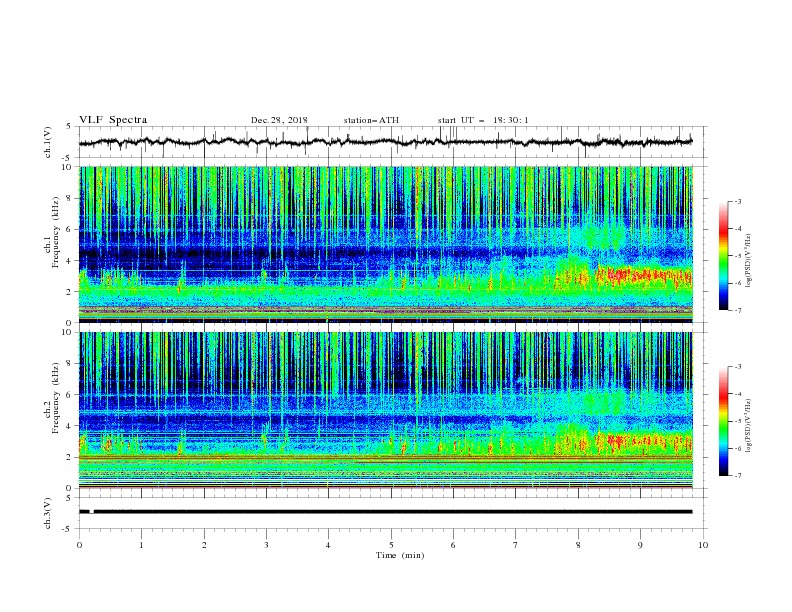Click the date 'Dec. 28, 2018'
The width and height of the screenshot is (792, 612).
[279, 120]
